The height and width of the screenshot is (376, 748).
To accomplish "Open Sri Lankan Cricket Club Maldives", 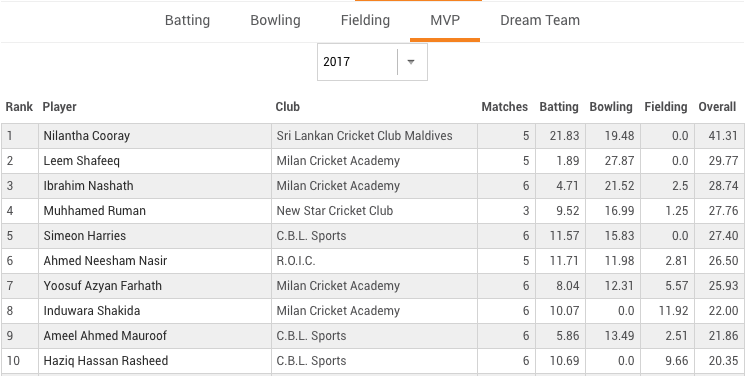I will click(364, 136).
